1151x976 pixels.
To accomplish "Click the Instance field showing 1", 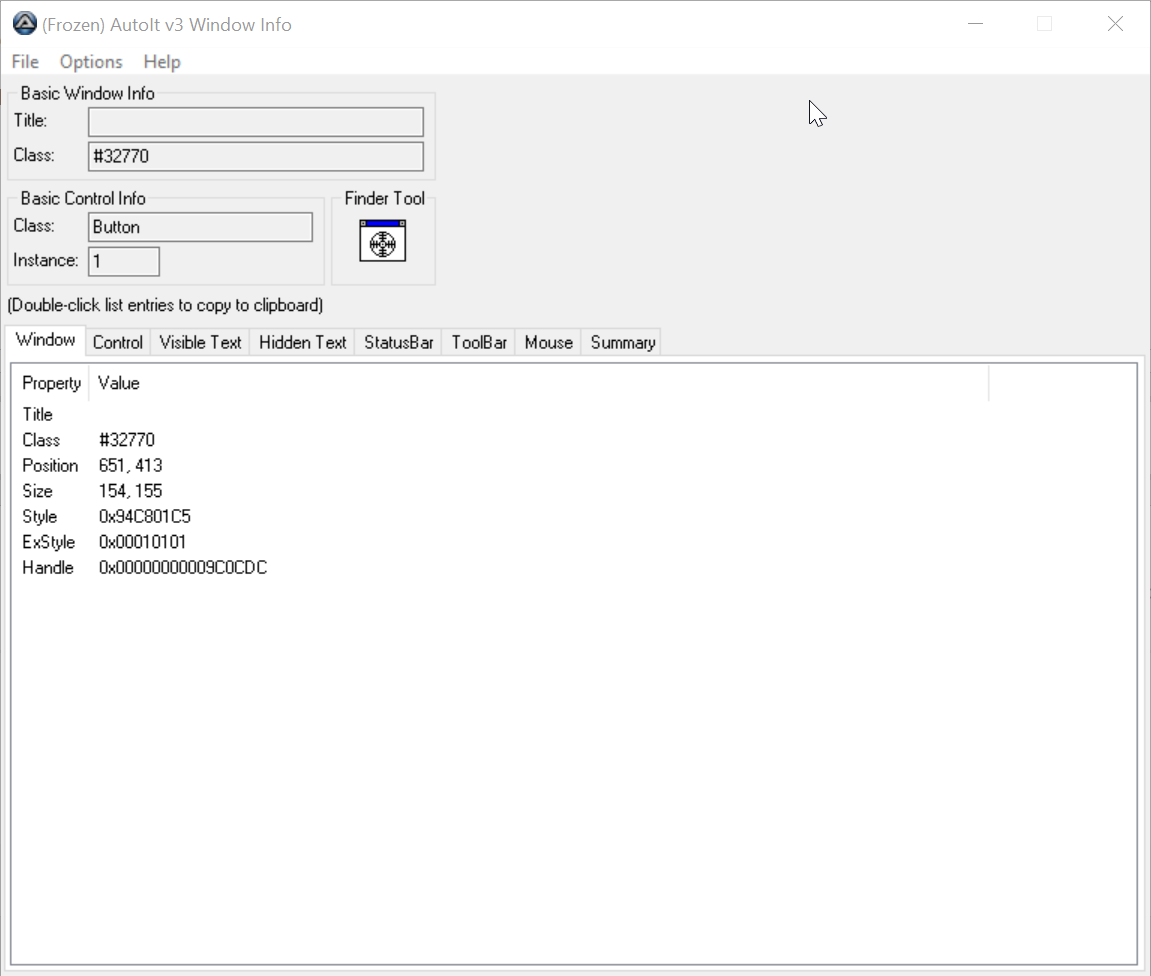I will pos(124,261).
